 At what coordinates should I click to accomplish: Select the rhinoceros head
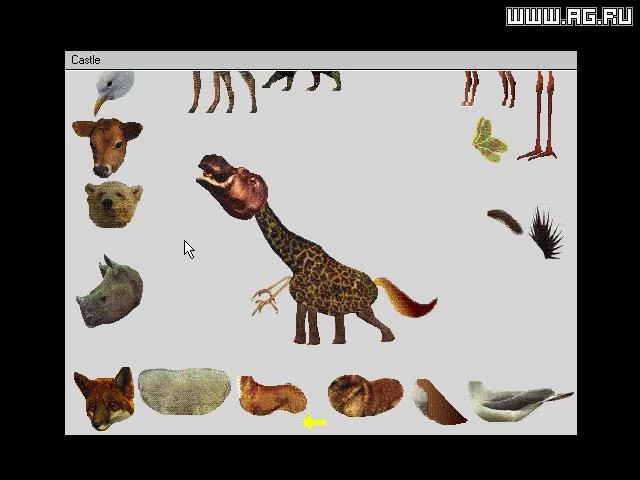109,291
